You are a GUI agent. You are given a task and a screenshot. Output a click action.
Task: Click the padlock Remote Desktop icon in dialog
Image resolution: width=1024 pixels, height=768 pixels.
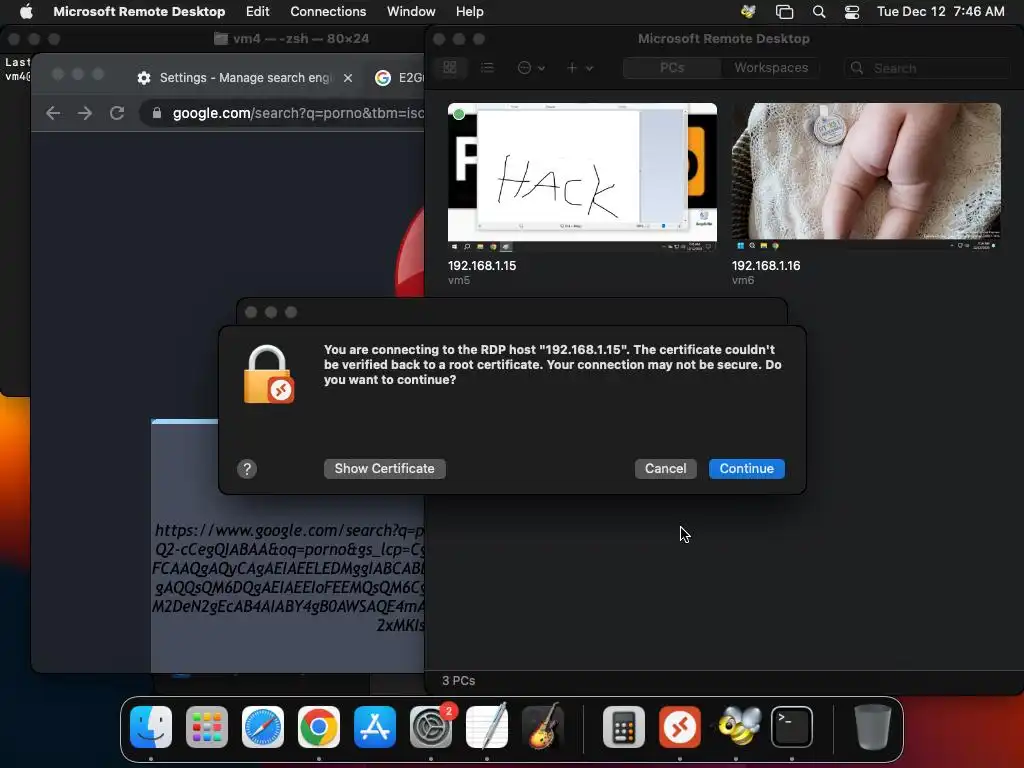268,374
